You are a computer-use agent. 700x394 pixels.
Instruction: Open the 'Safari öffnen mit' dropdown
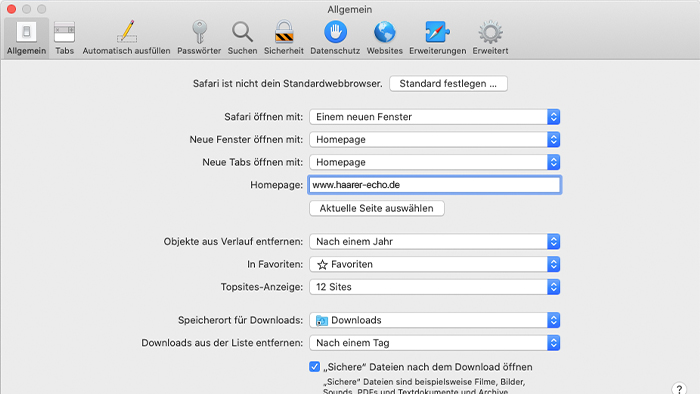coord(434,117)
